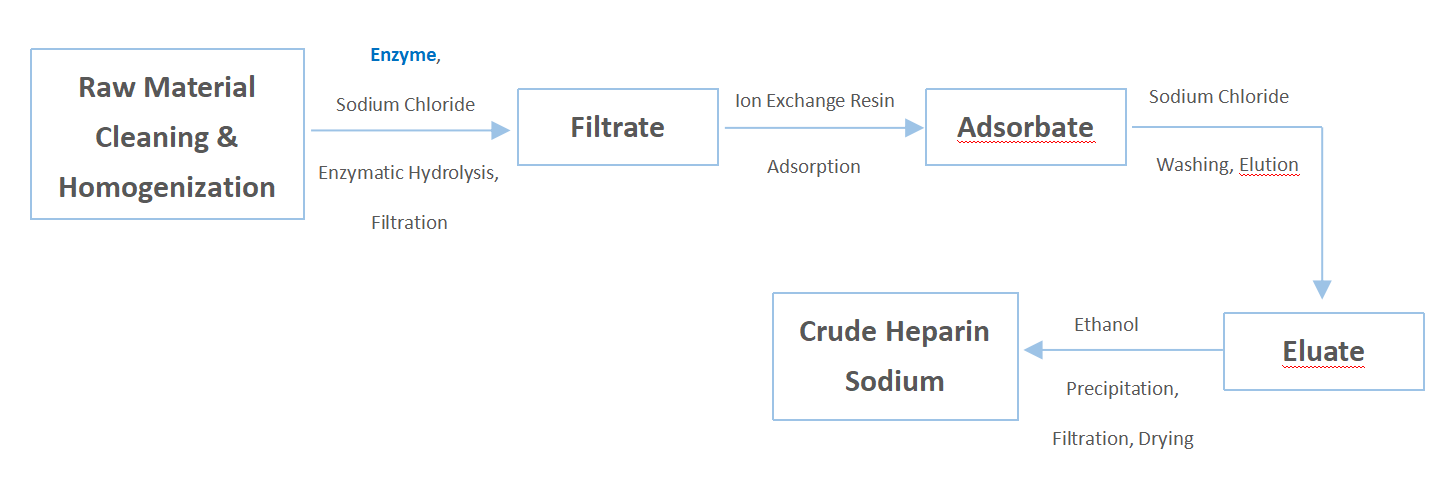Viewport: 1449px width, 479px height.
Task: Click the Filtration, Drying label
Action: coord(1122,438)
